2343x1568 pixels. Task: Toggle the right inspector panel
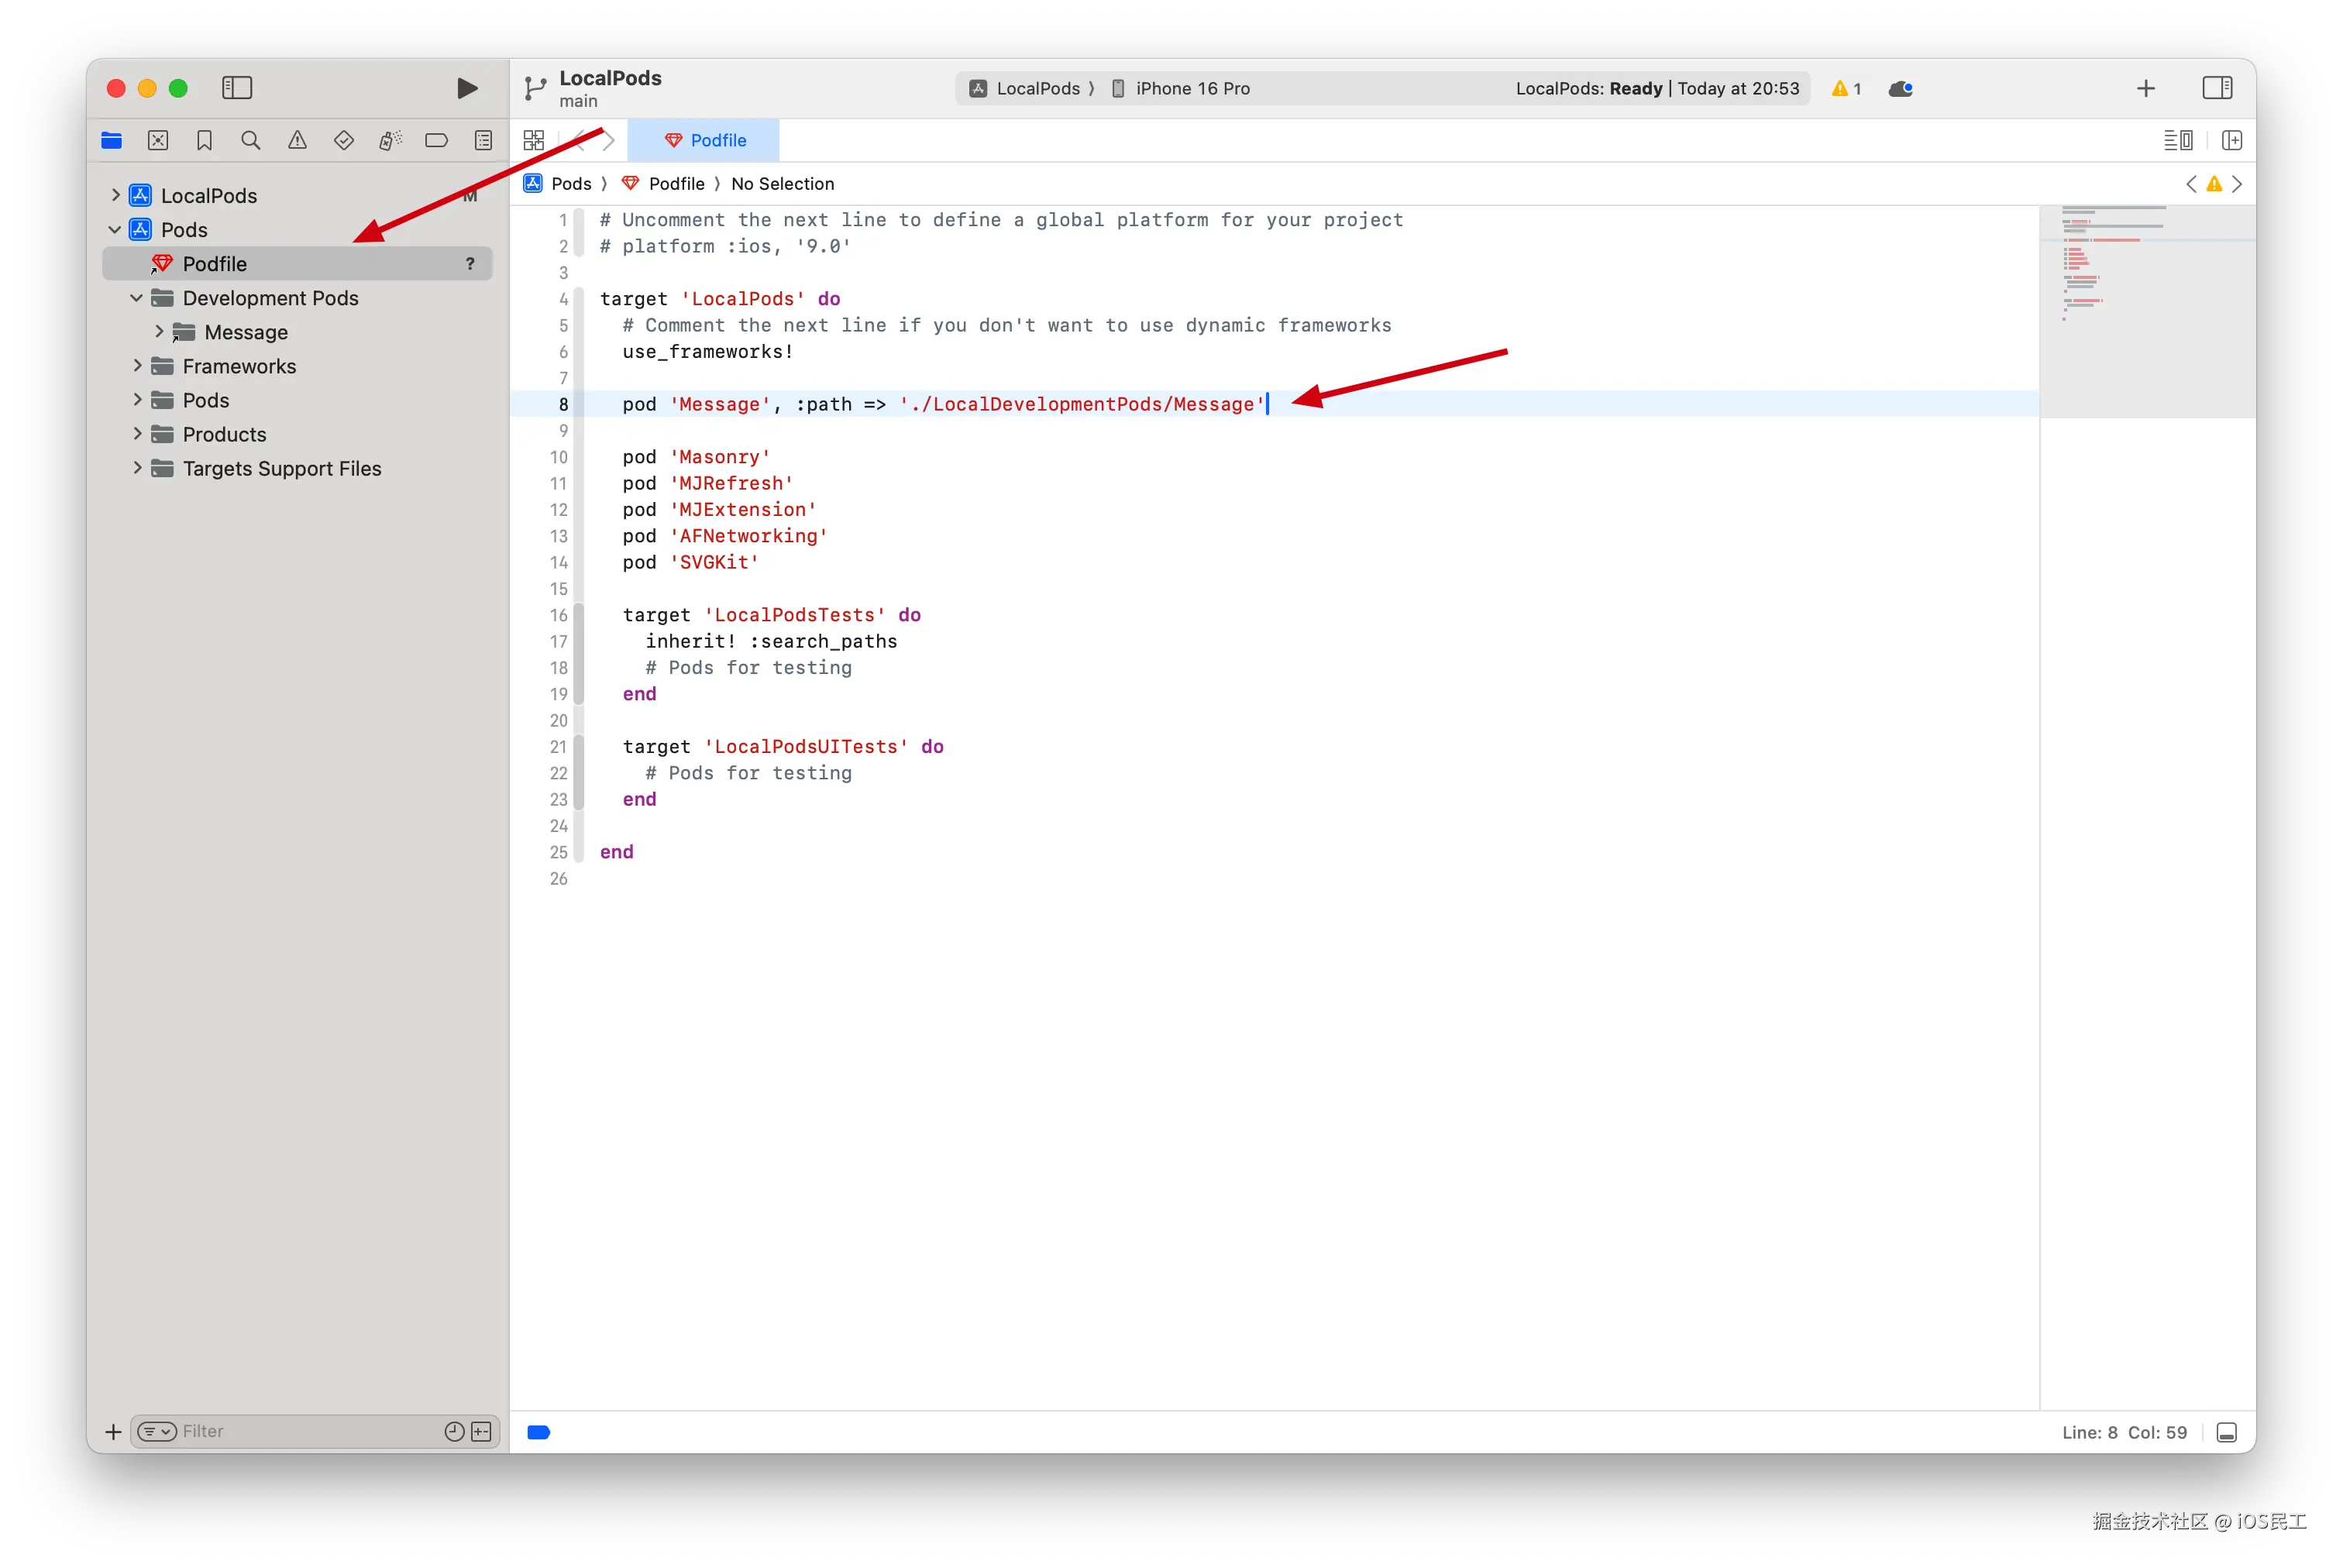tap(2217, 88)
